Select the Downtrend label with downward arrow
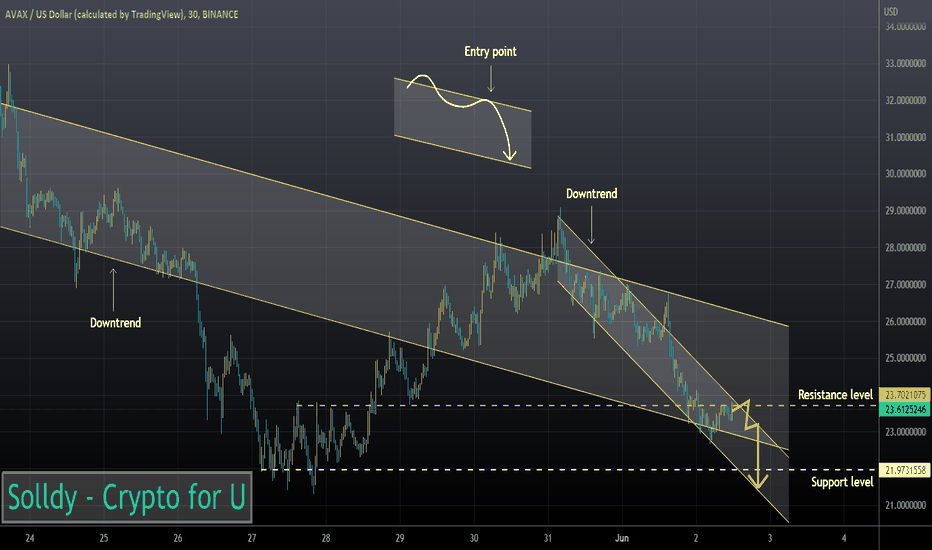 click(591, 194)
